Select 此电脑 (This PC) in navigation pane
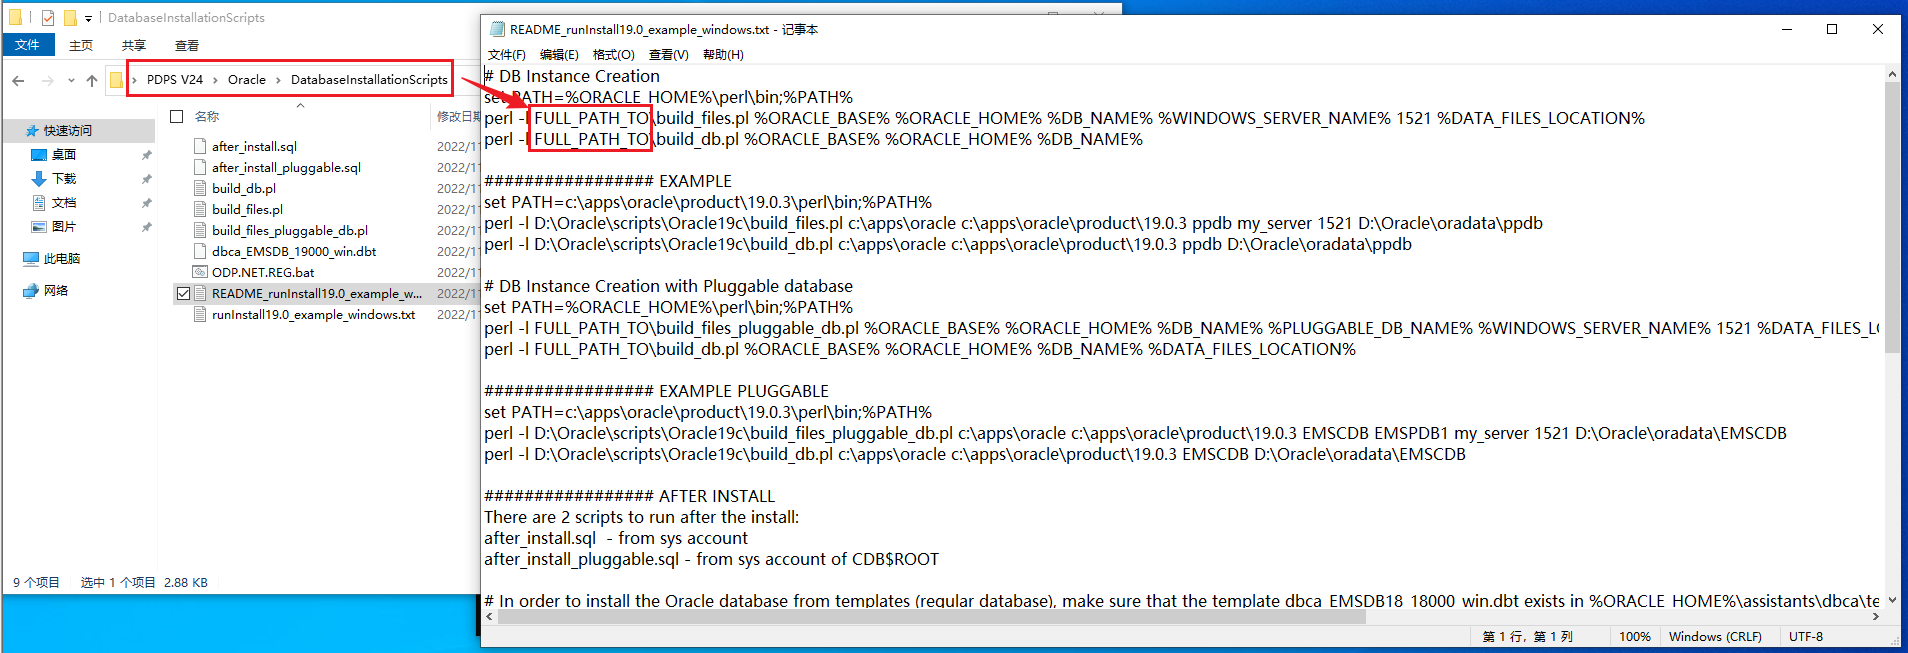This screenshot has width=1908, height=653. tap(61, 259)
